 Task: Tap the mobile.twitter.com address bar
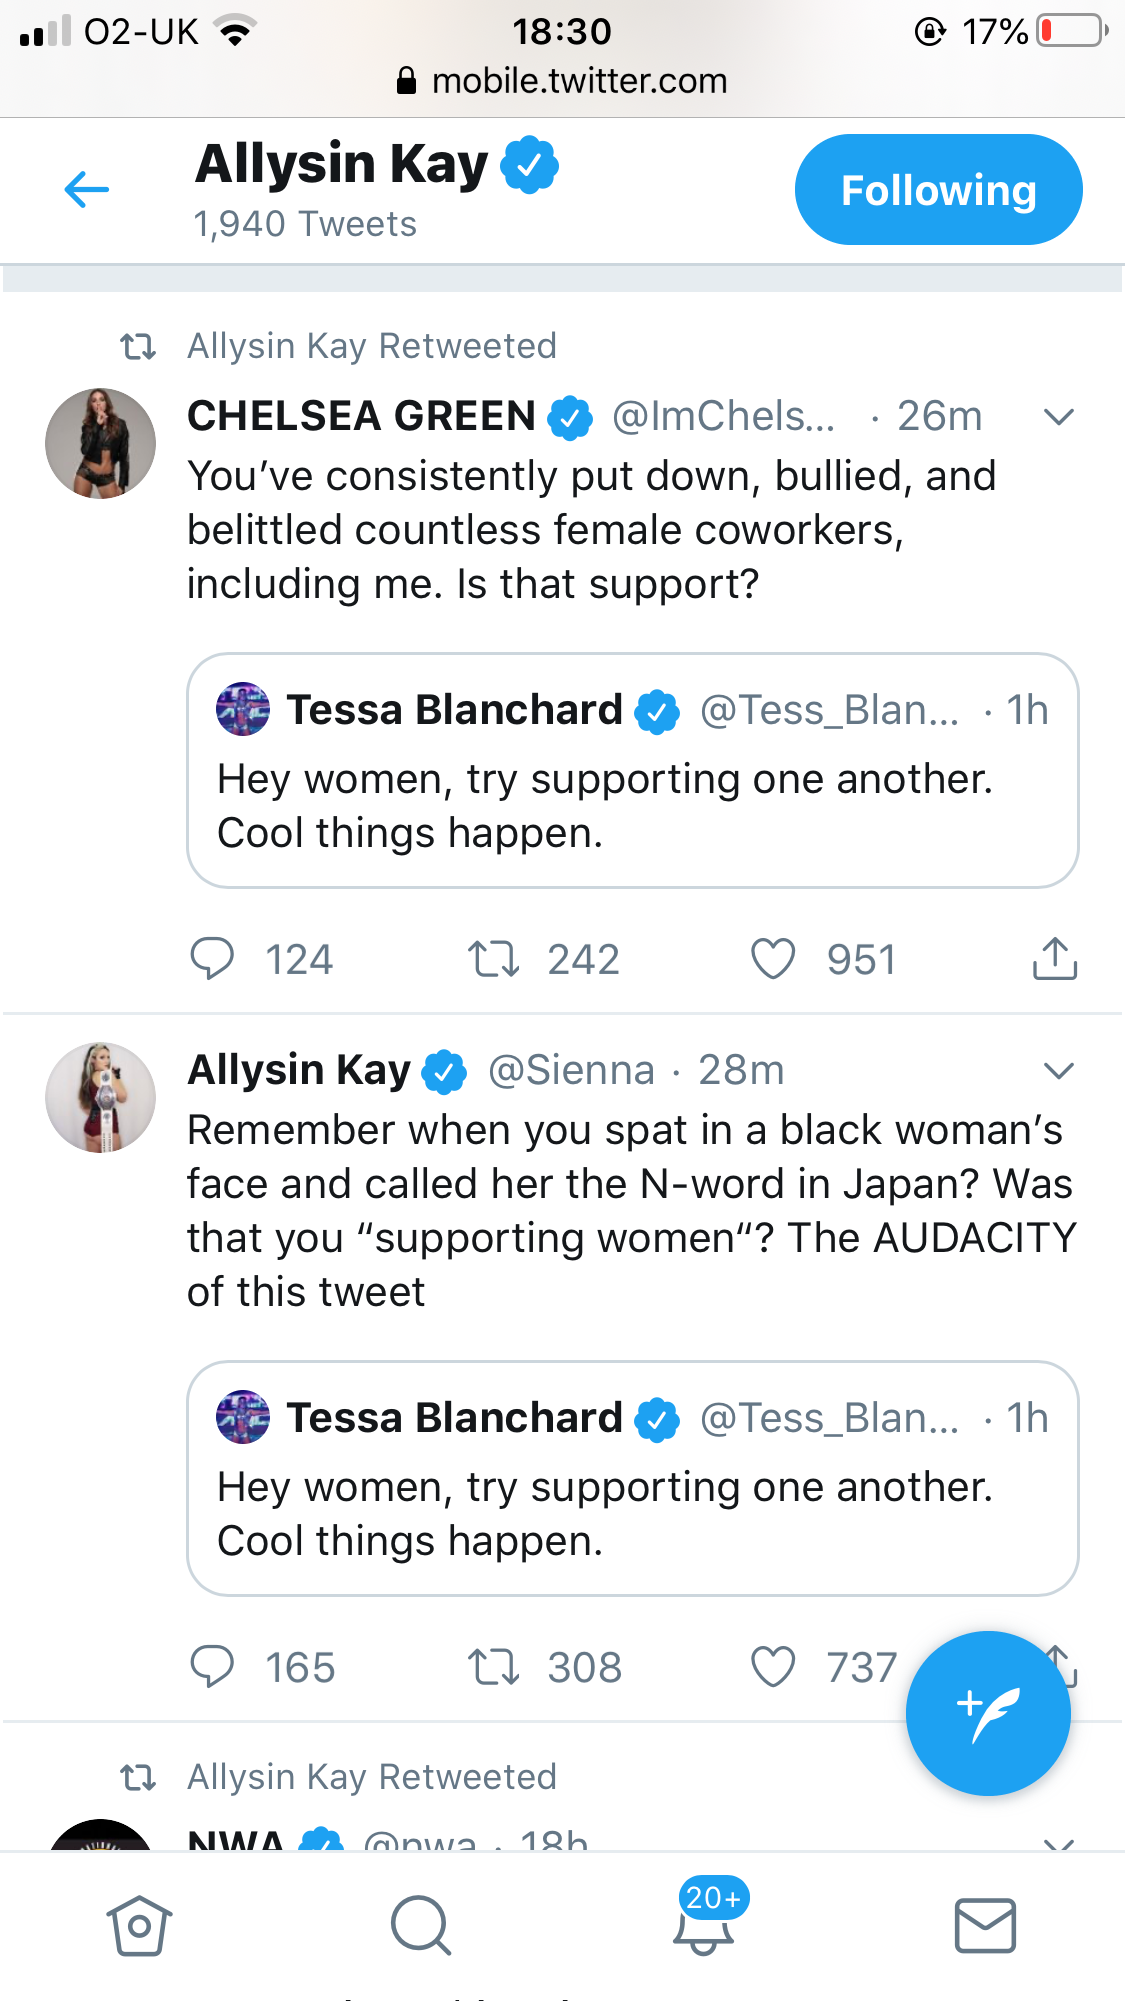tap(562, 81)
